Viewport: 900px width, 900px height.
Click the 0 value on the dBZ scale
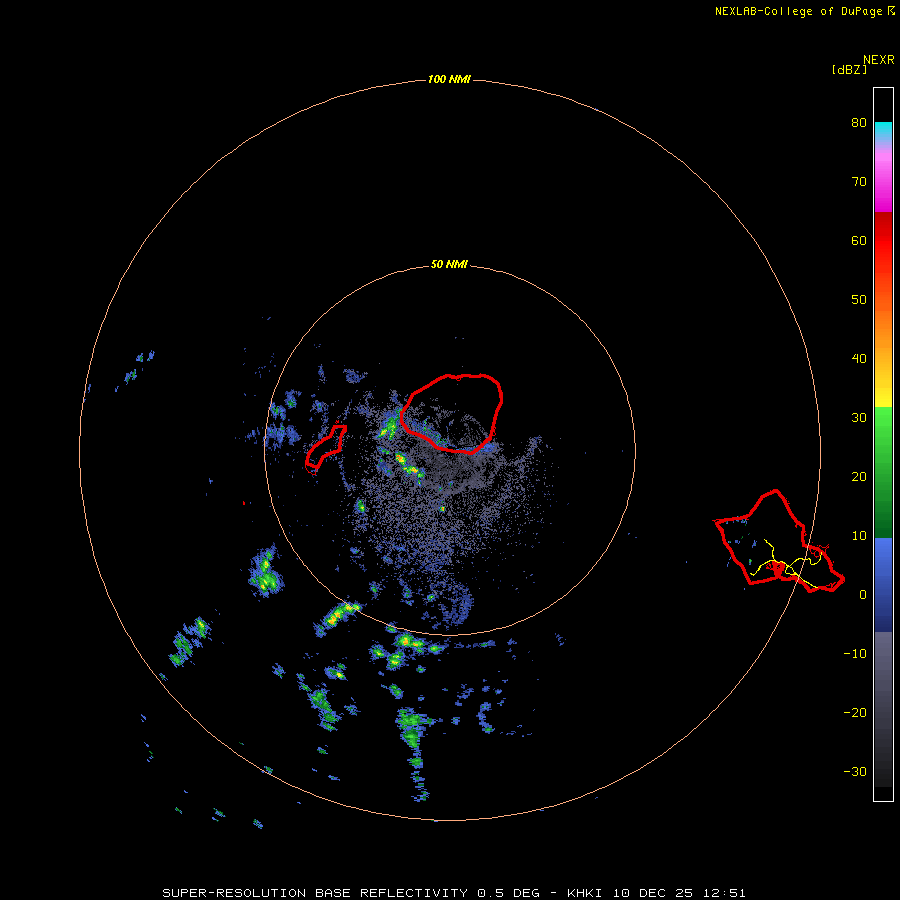[863, 595]
